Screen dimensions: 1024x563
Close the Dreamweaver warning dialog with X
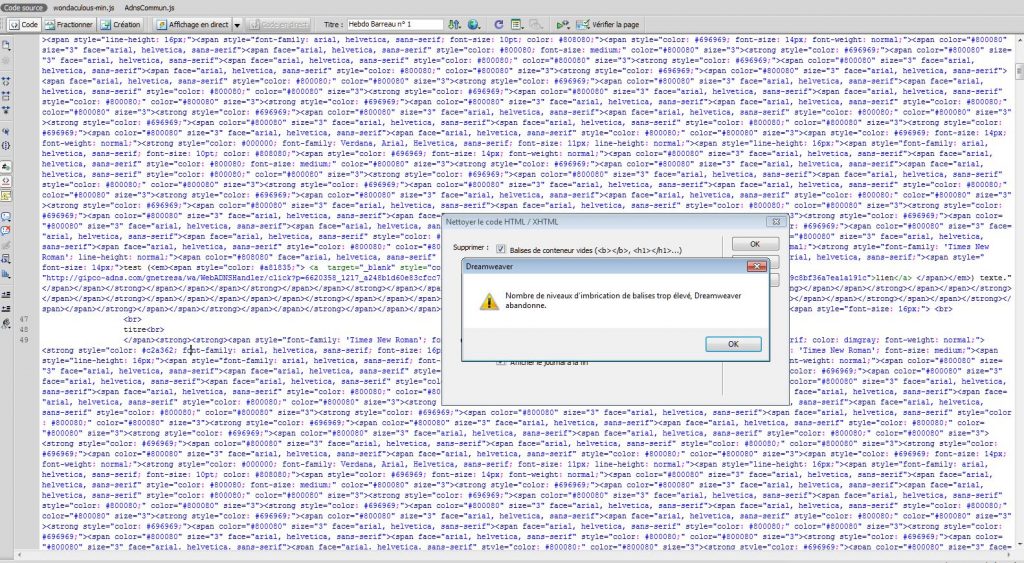pyautogui.click(x=759, y=268)
